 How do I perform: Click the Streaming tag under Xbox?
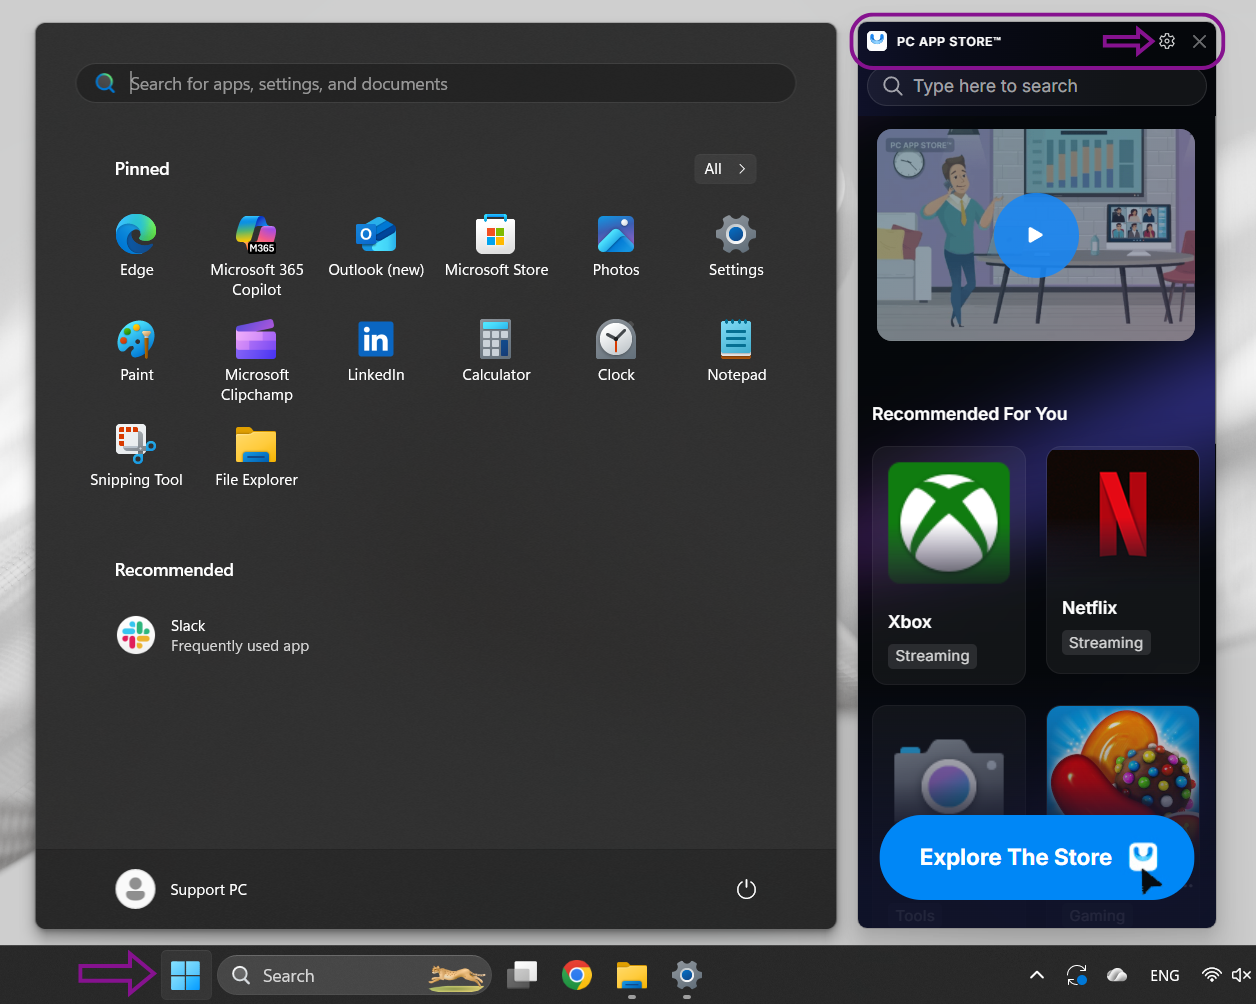[932, 656]
